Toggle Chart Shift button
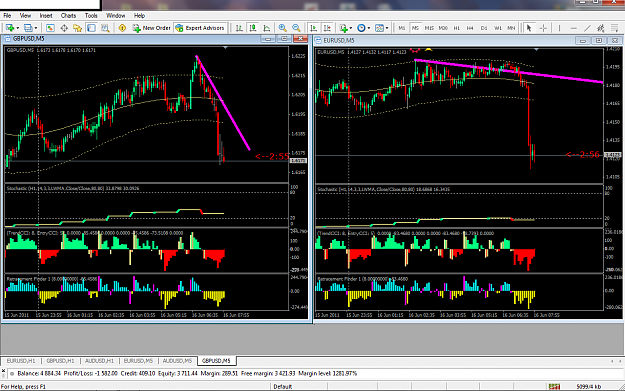Image resolution: width=625 pixels, height=391 pixels. click(x=327, y=28)
